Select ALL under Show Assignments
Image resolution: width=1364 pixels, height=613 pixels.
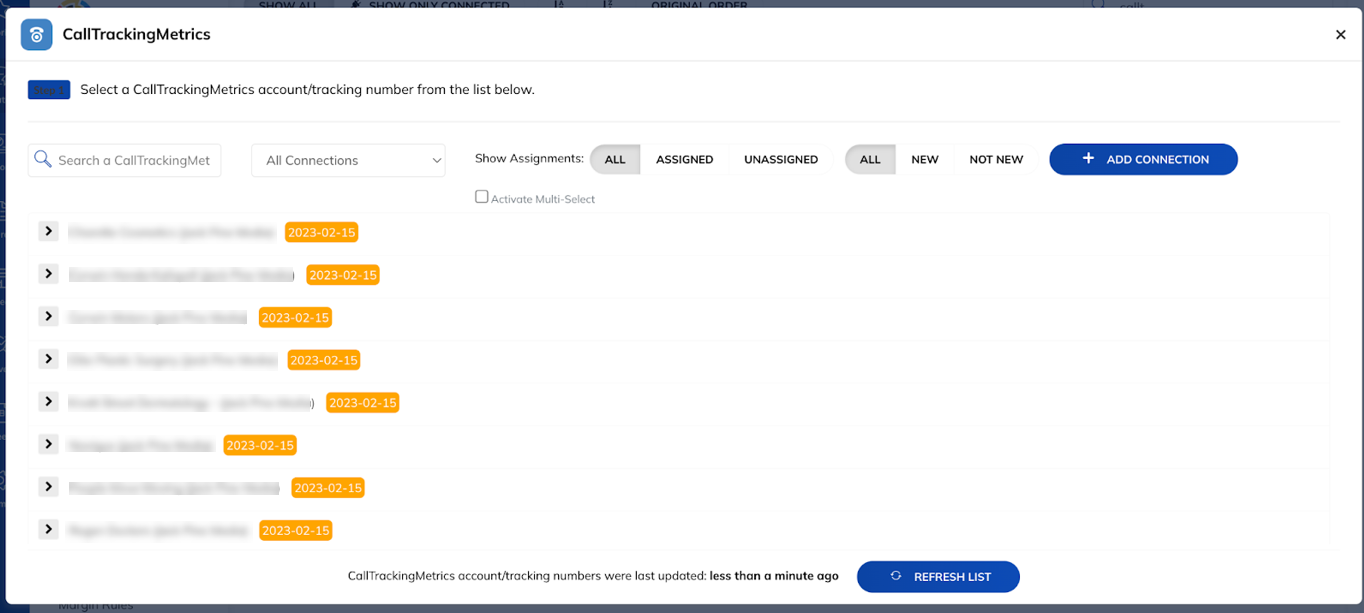pyautogui.click(x=615, y=159)
